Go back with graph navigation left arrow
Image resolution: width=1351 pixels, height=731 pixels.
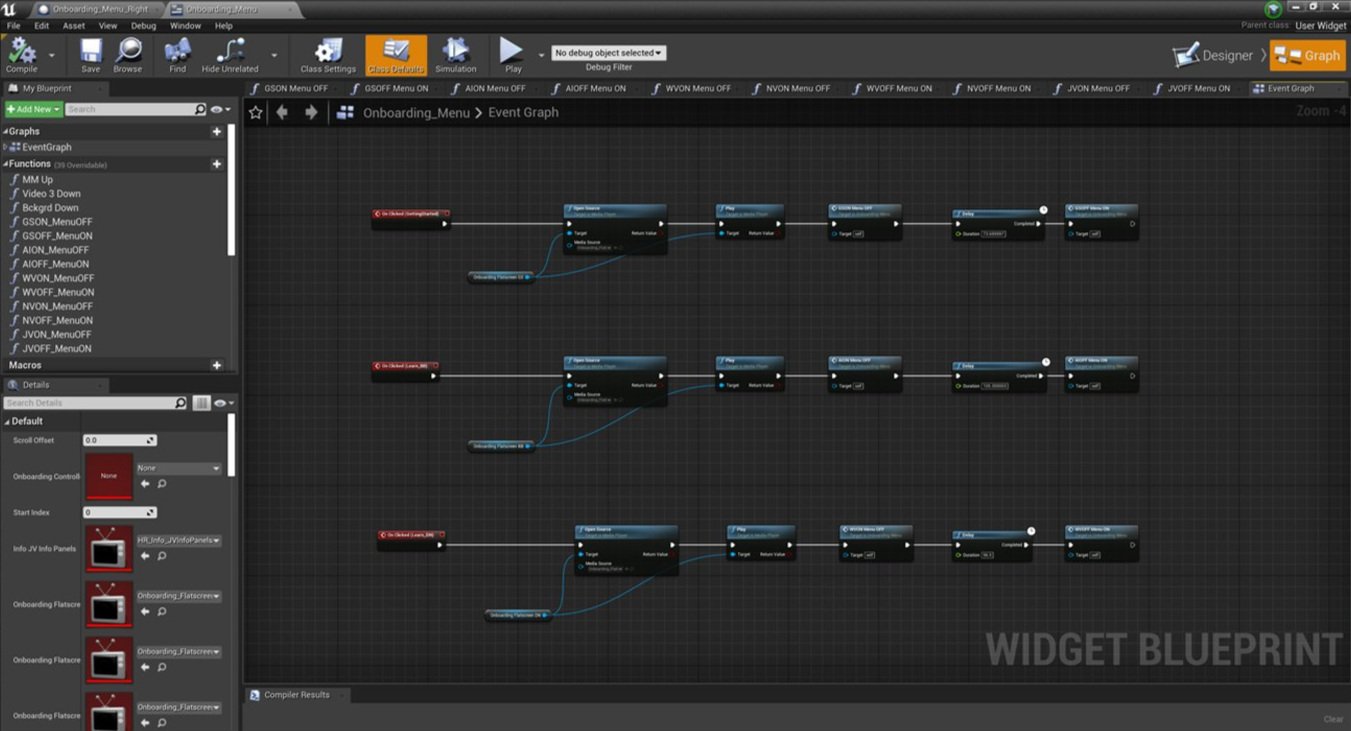point(282,113)
